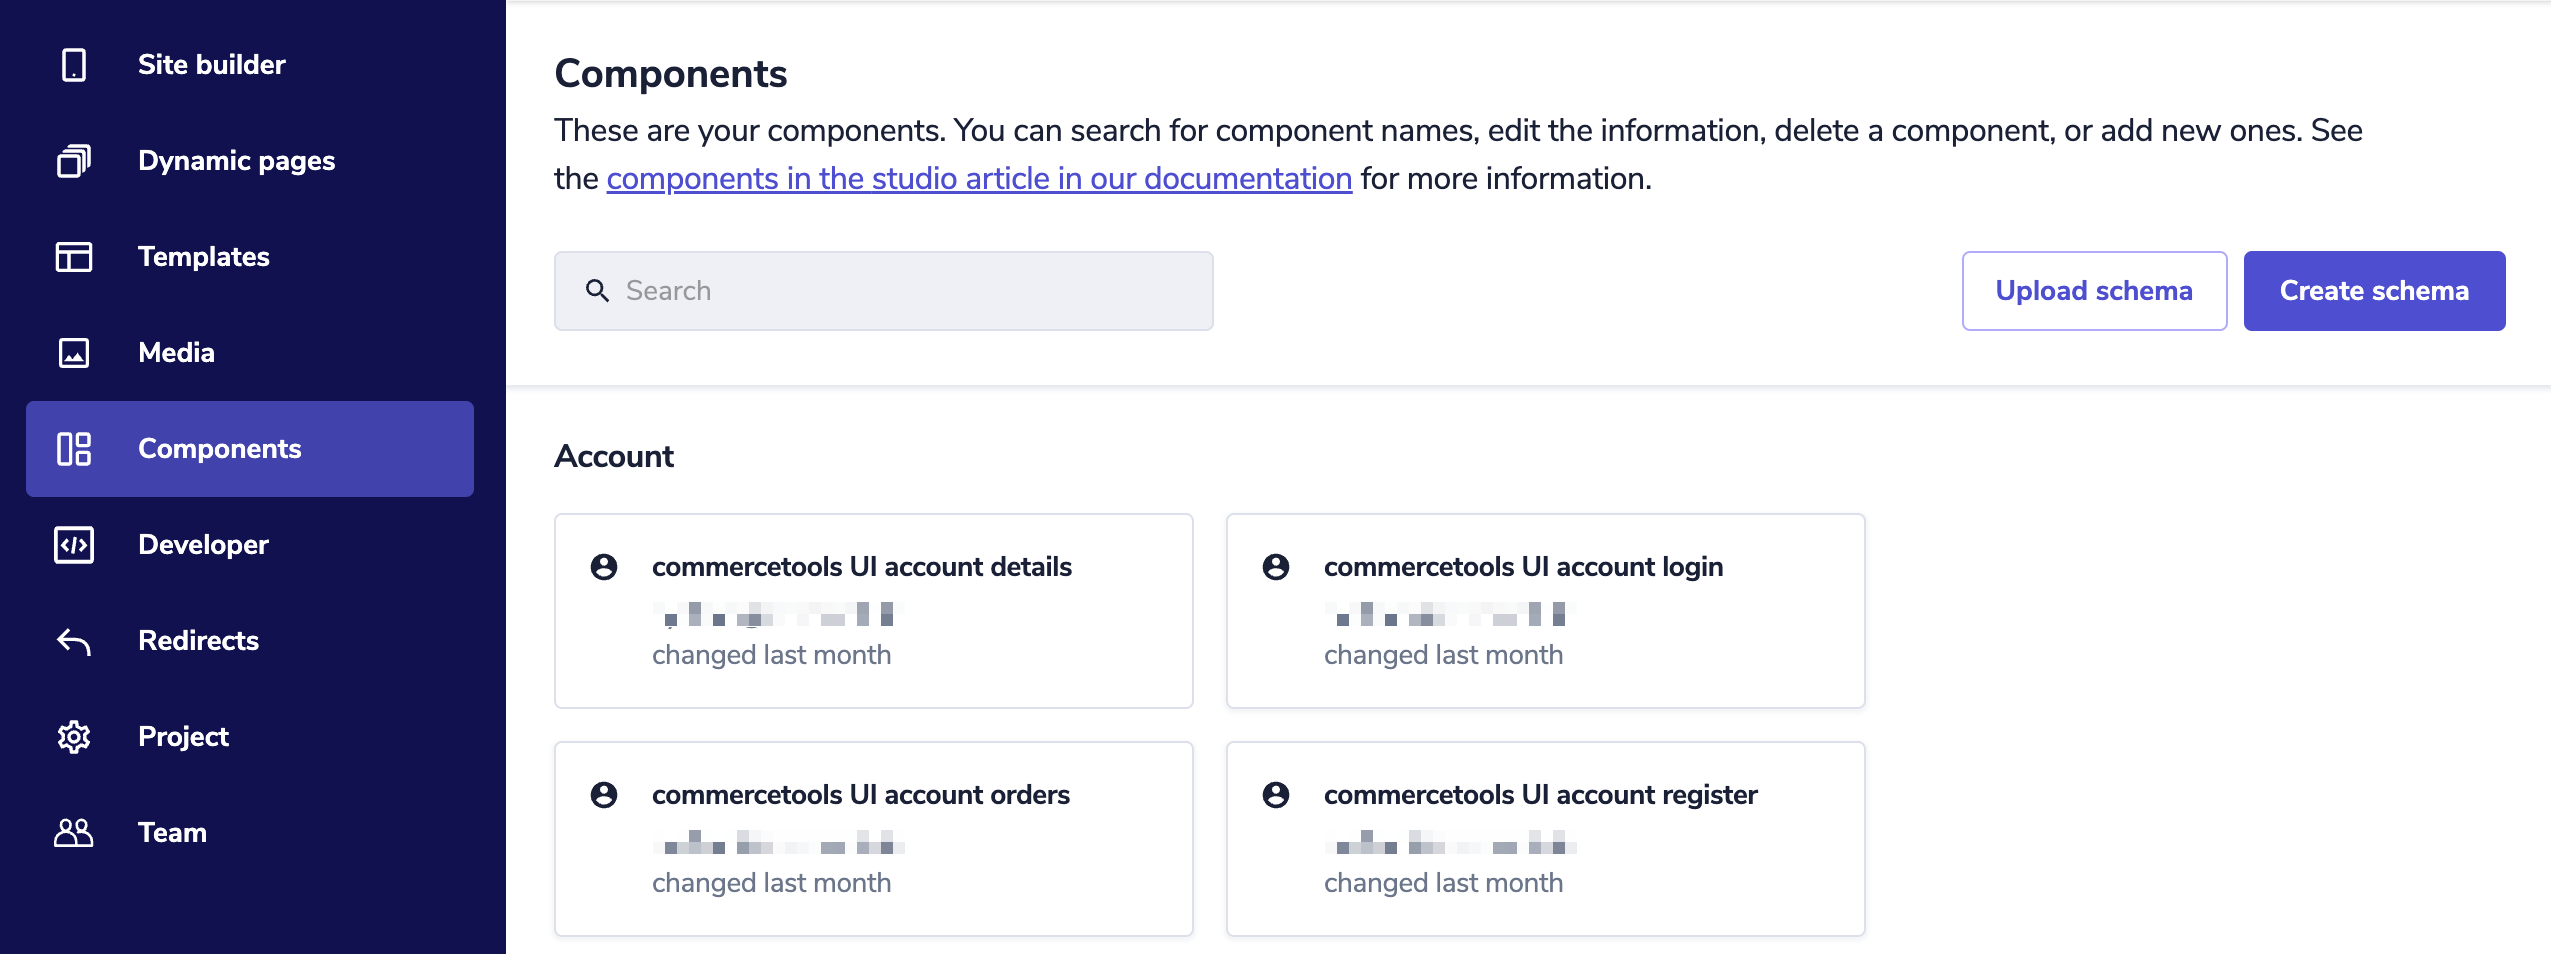
Task: Click the account details user icon
Action: (x=604, y=567)
